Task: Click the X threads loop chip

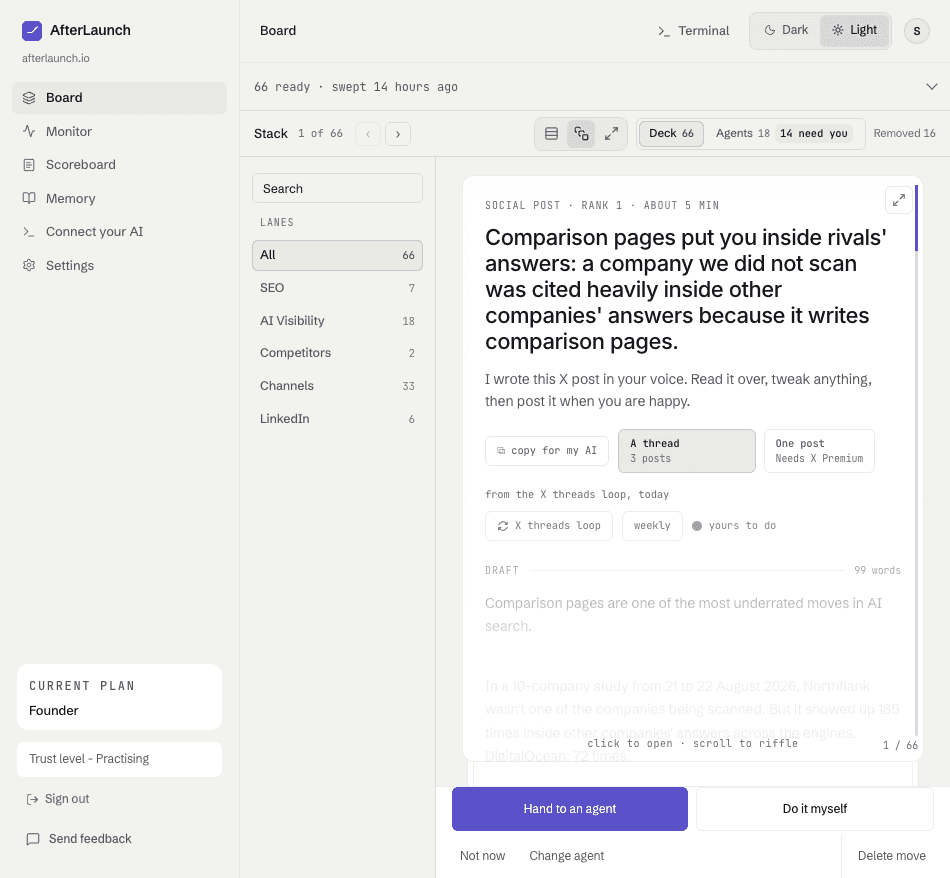Action: [x=549, y=526]
